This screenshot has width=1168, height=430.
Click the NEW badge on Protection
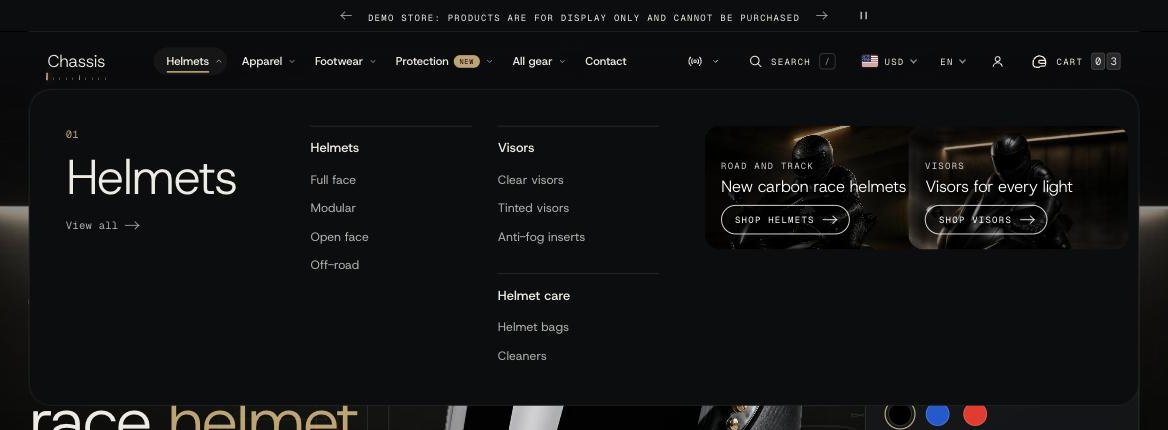coord(467,62)
